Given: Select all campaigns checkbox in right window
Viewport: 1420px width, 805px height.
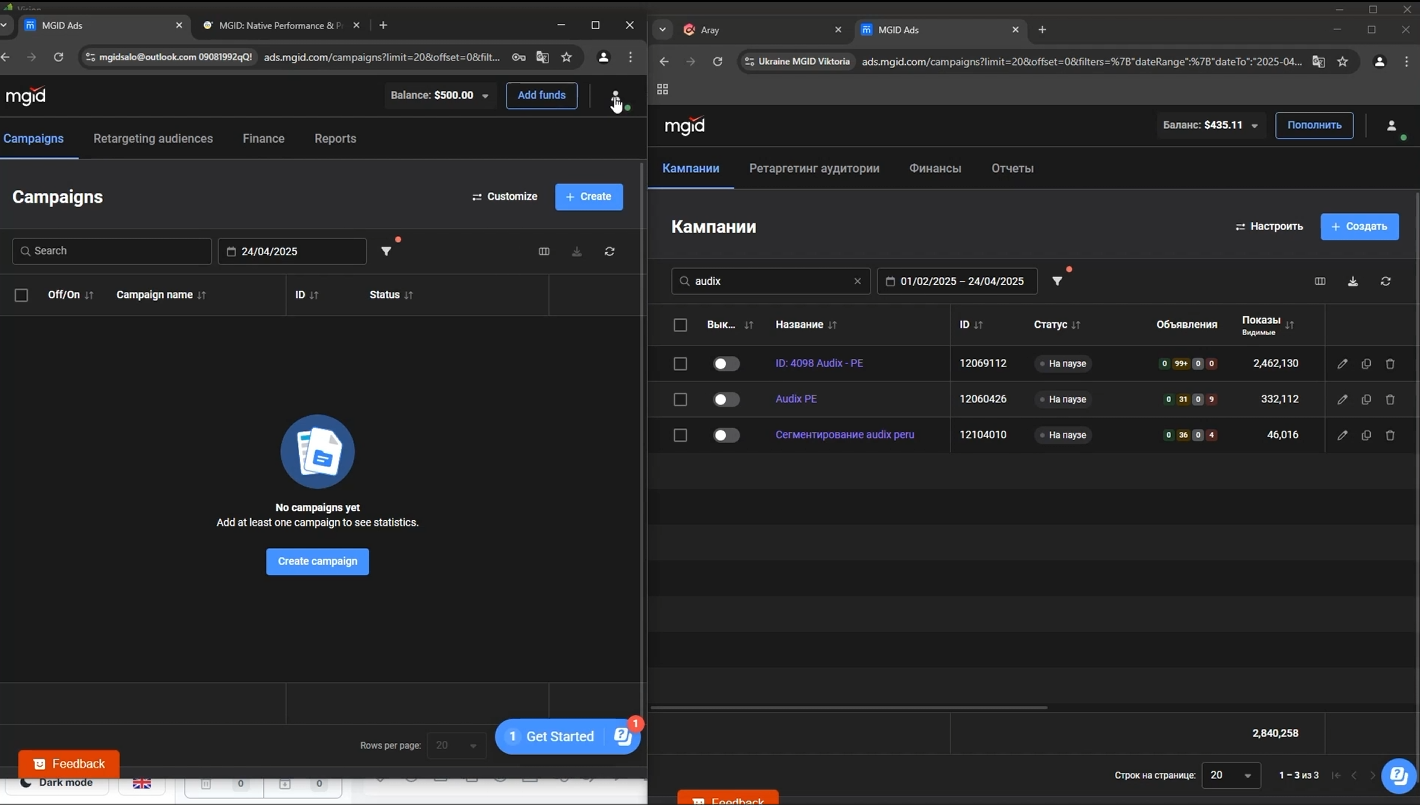Looking at the screenshot, I should [680, 325].
